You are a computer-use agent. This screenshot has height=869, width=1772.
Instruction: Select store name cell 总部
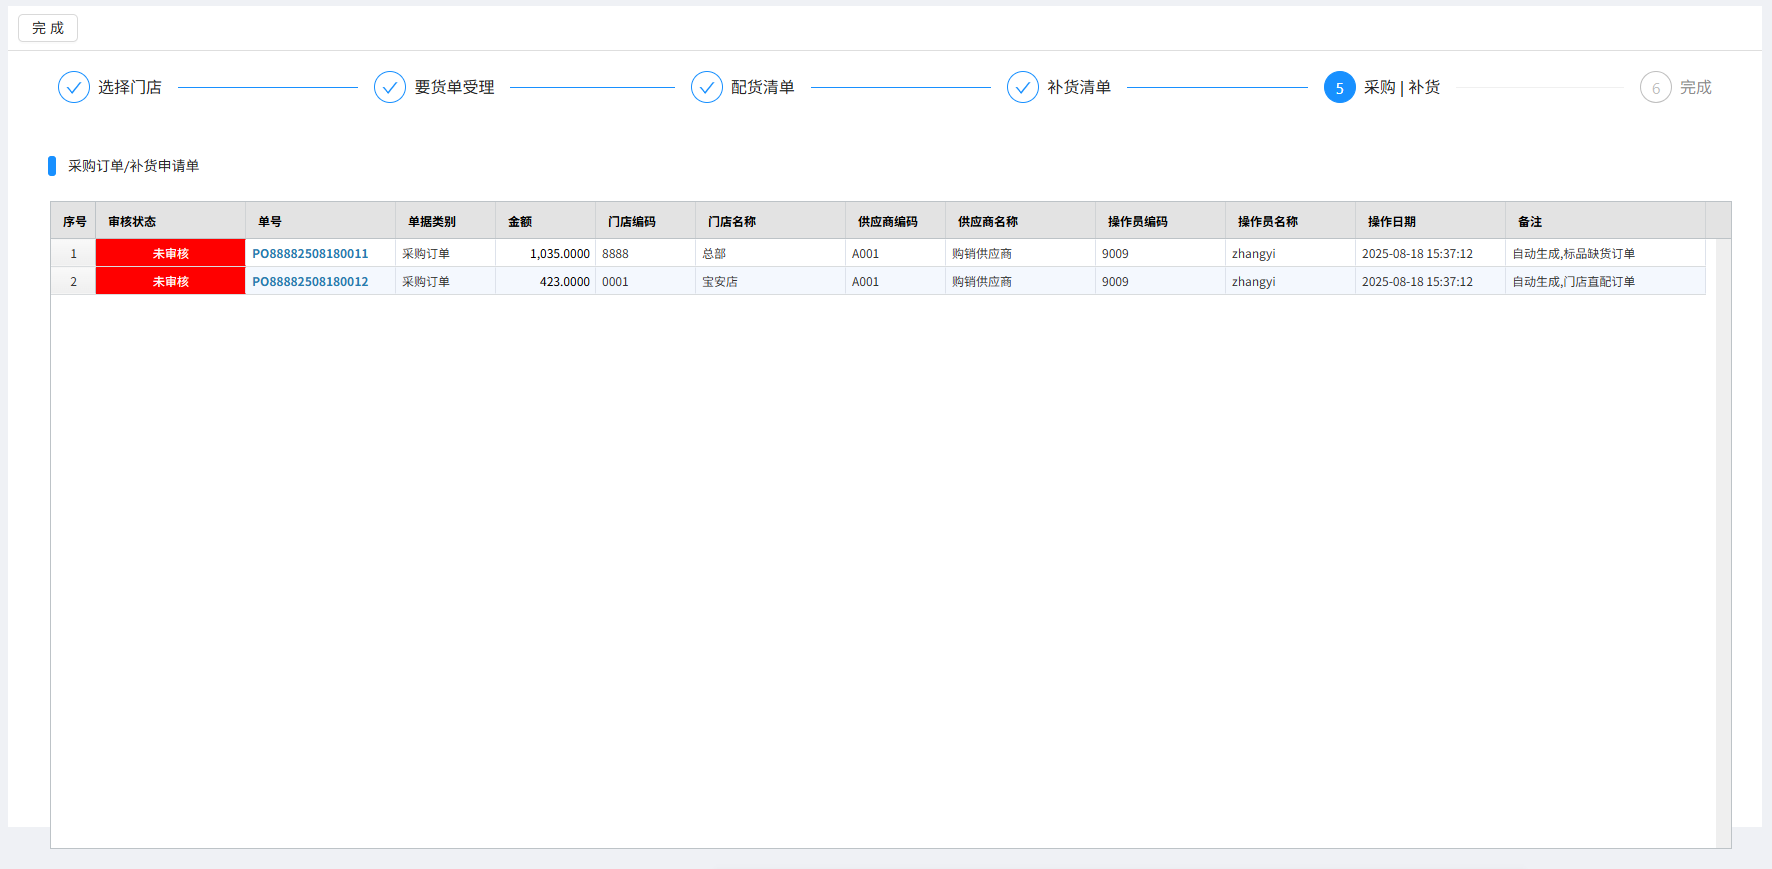[771, 253]
